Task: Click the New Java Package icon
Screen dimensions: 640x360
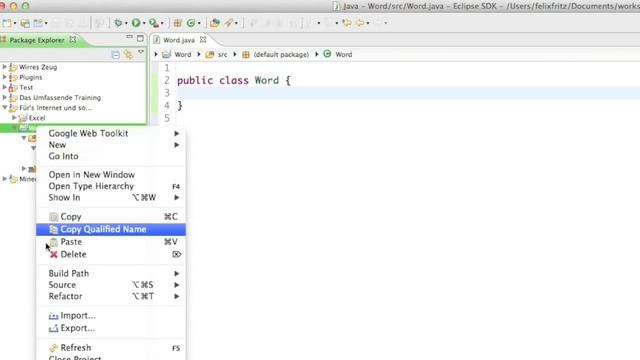Action: (178, 23)
